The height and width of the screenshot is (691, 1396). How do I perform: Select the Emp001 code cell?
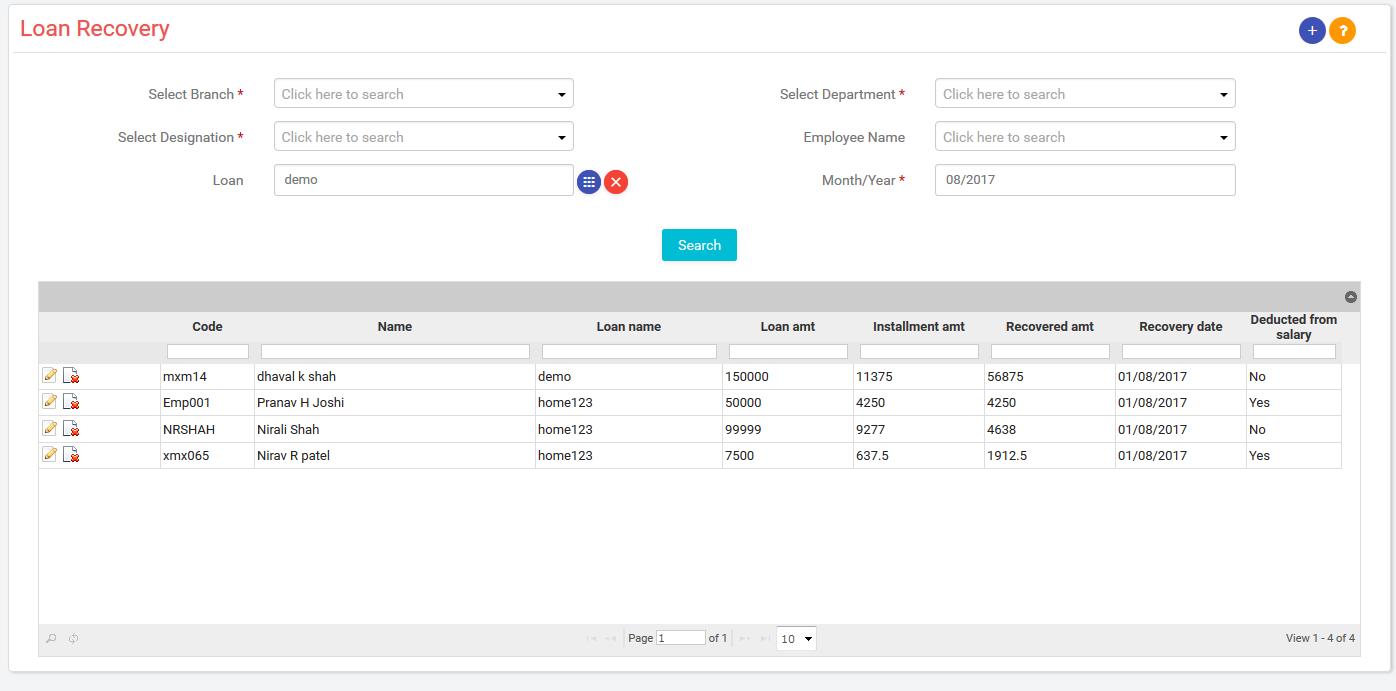[207, 403]
